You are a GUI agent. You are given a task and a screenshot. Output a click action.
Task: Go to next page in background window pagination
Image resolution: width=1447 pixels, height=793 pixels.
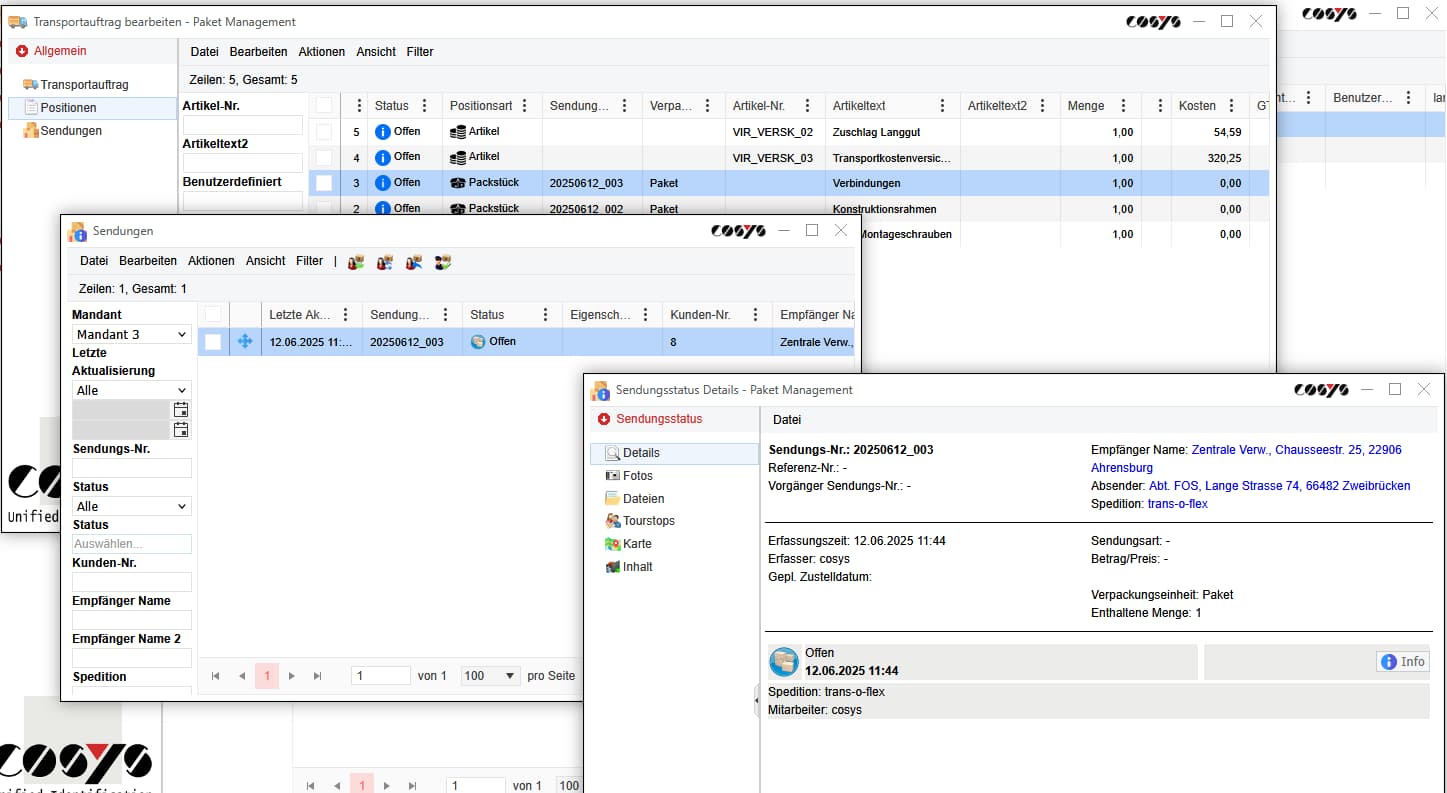coord(386,786)
